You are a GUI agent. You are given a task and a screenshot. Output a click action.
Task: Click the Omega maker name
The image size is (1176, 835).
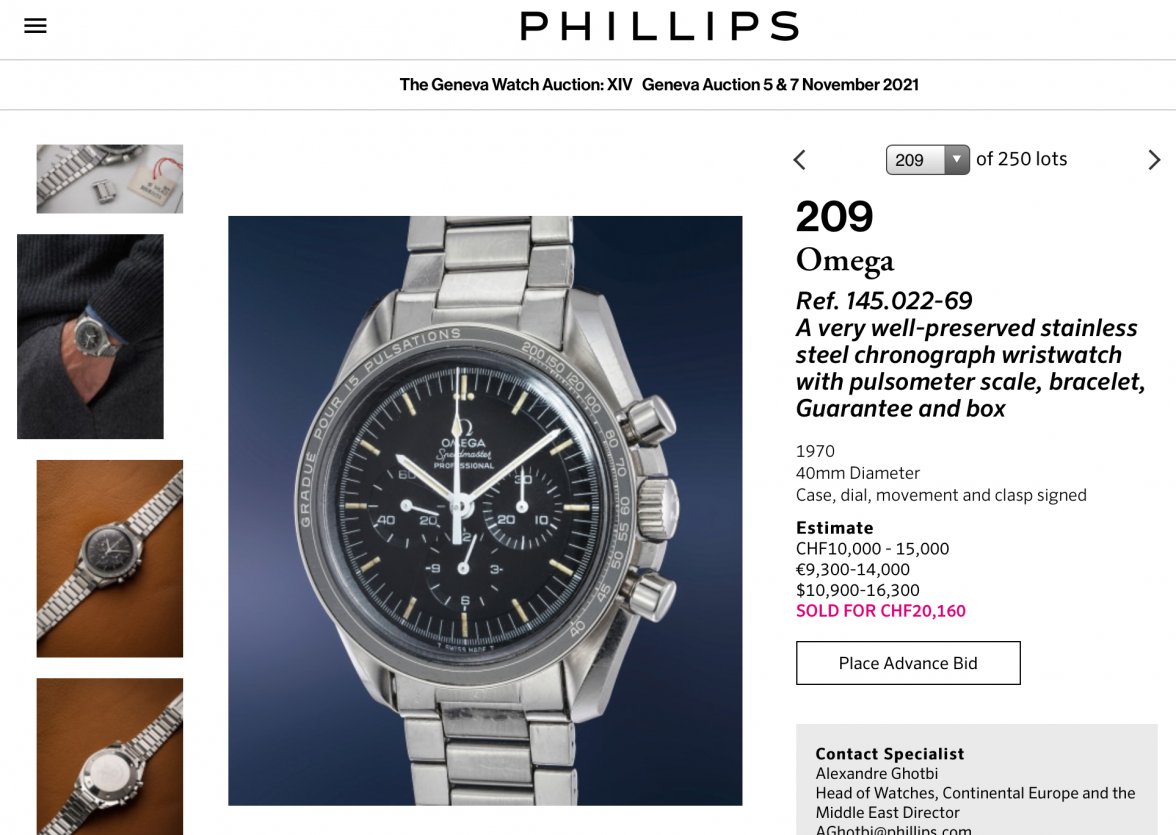pos(844,260)
